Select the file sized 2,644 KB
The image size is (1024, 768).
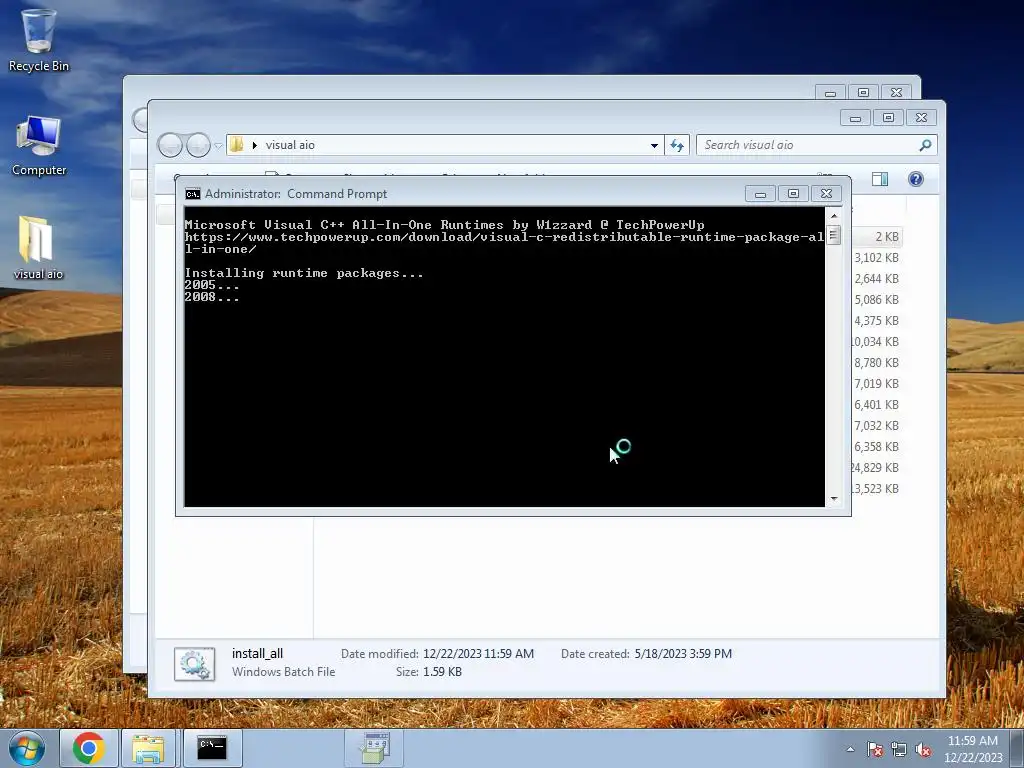(x=876, y=279)
